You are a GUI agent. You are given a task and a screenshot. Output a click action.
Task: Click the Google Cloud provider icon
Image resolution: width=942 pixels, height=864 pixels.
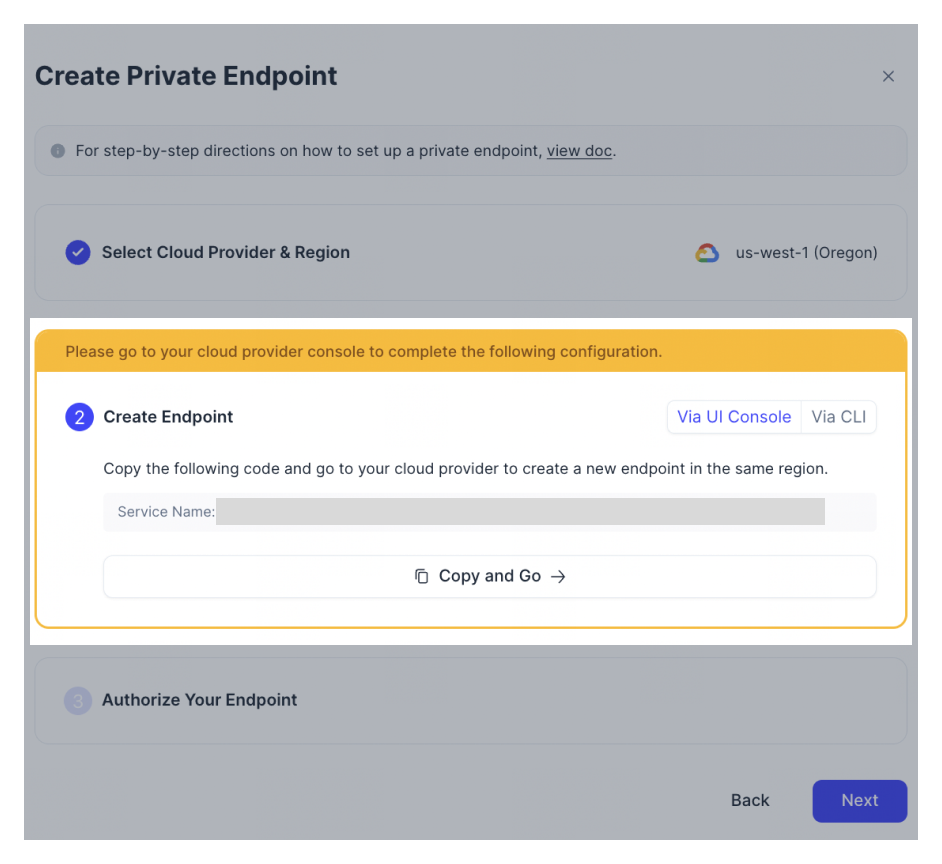tap(708, 252)
